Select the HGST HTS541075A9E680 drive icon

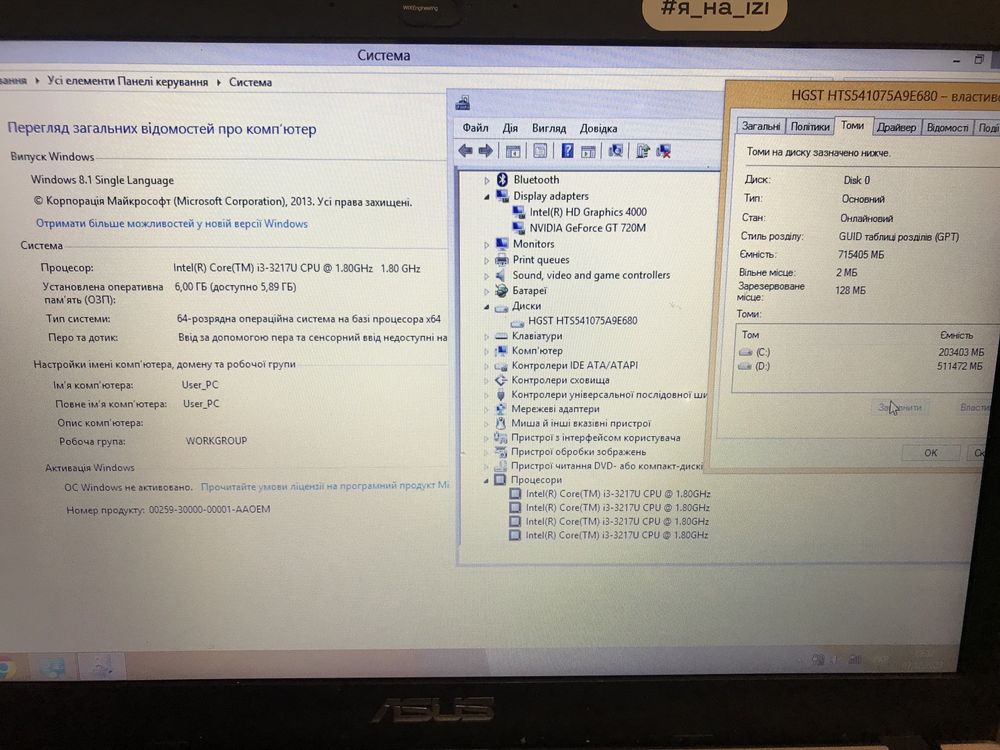(x=517, y=321)
